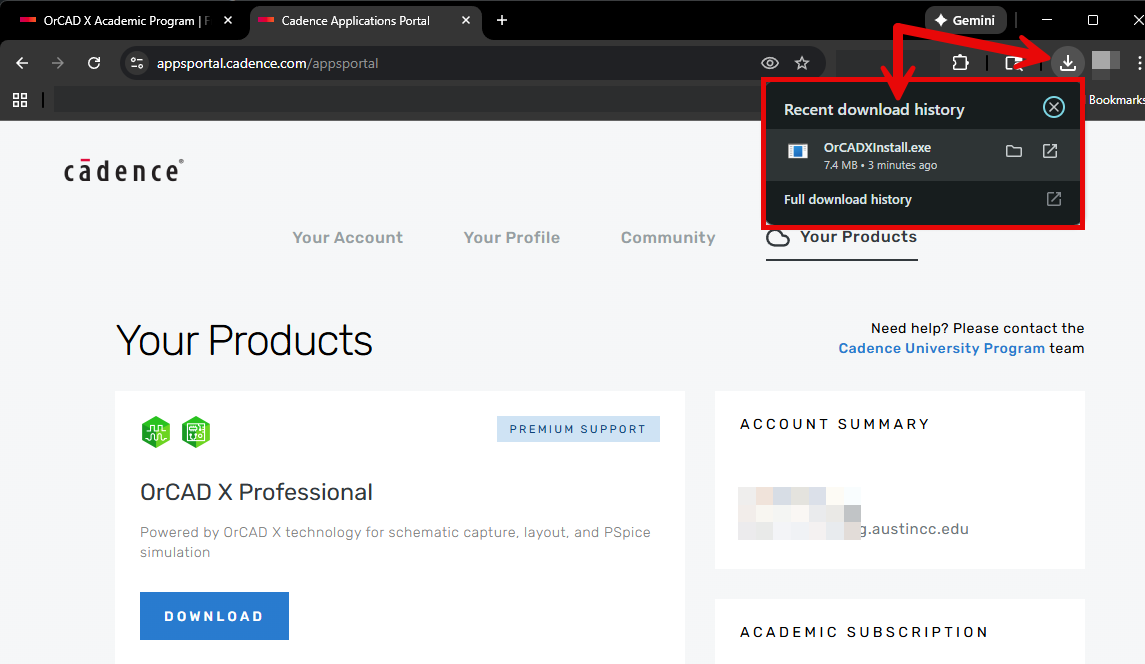The width and height of the screenshot is (1145, 664).
Task: Show OrCADXInstall.exe in its folder
Action: (1014, 151)
